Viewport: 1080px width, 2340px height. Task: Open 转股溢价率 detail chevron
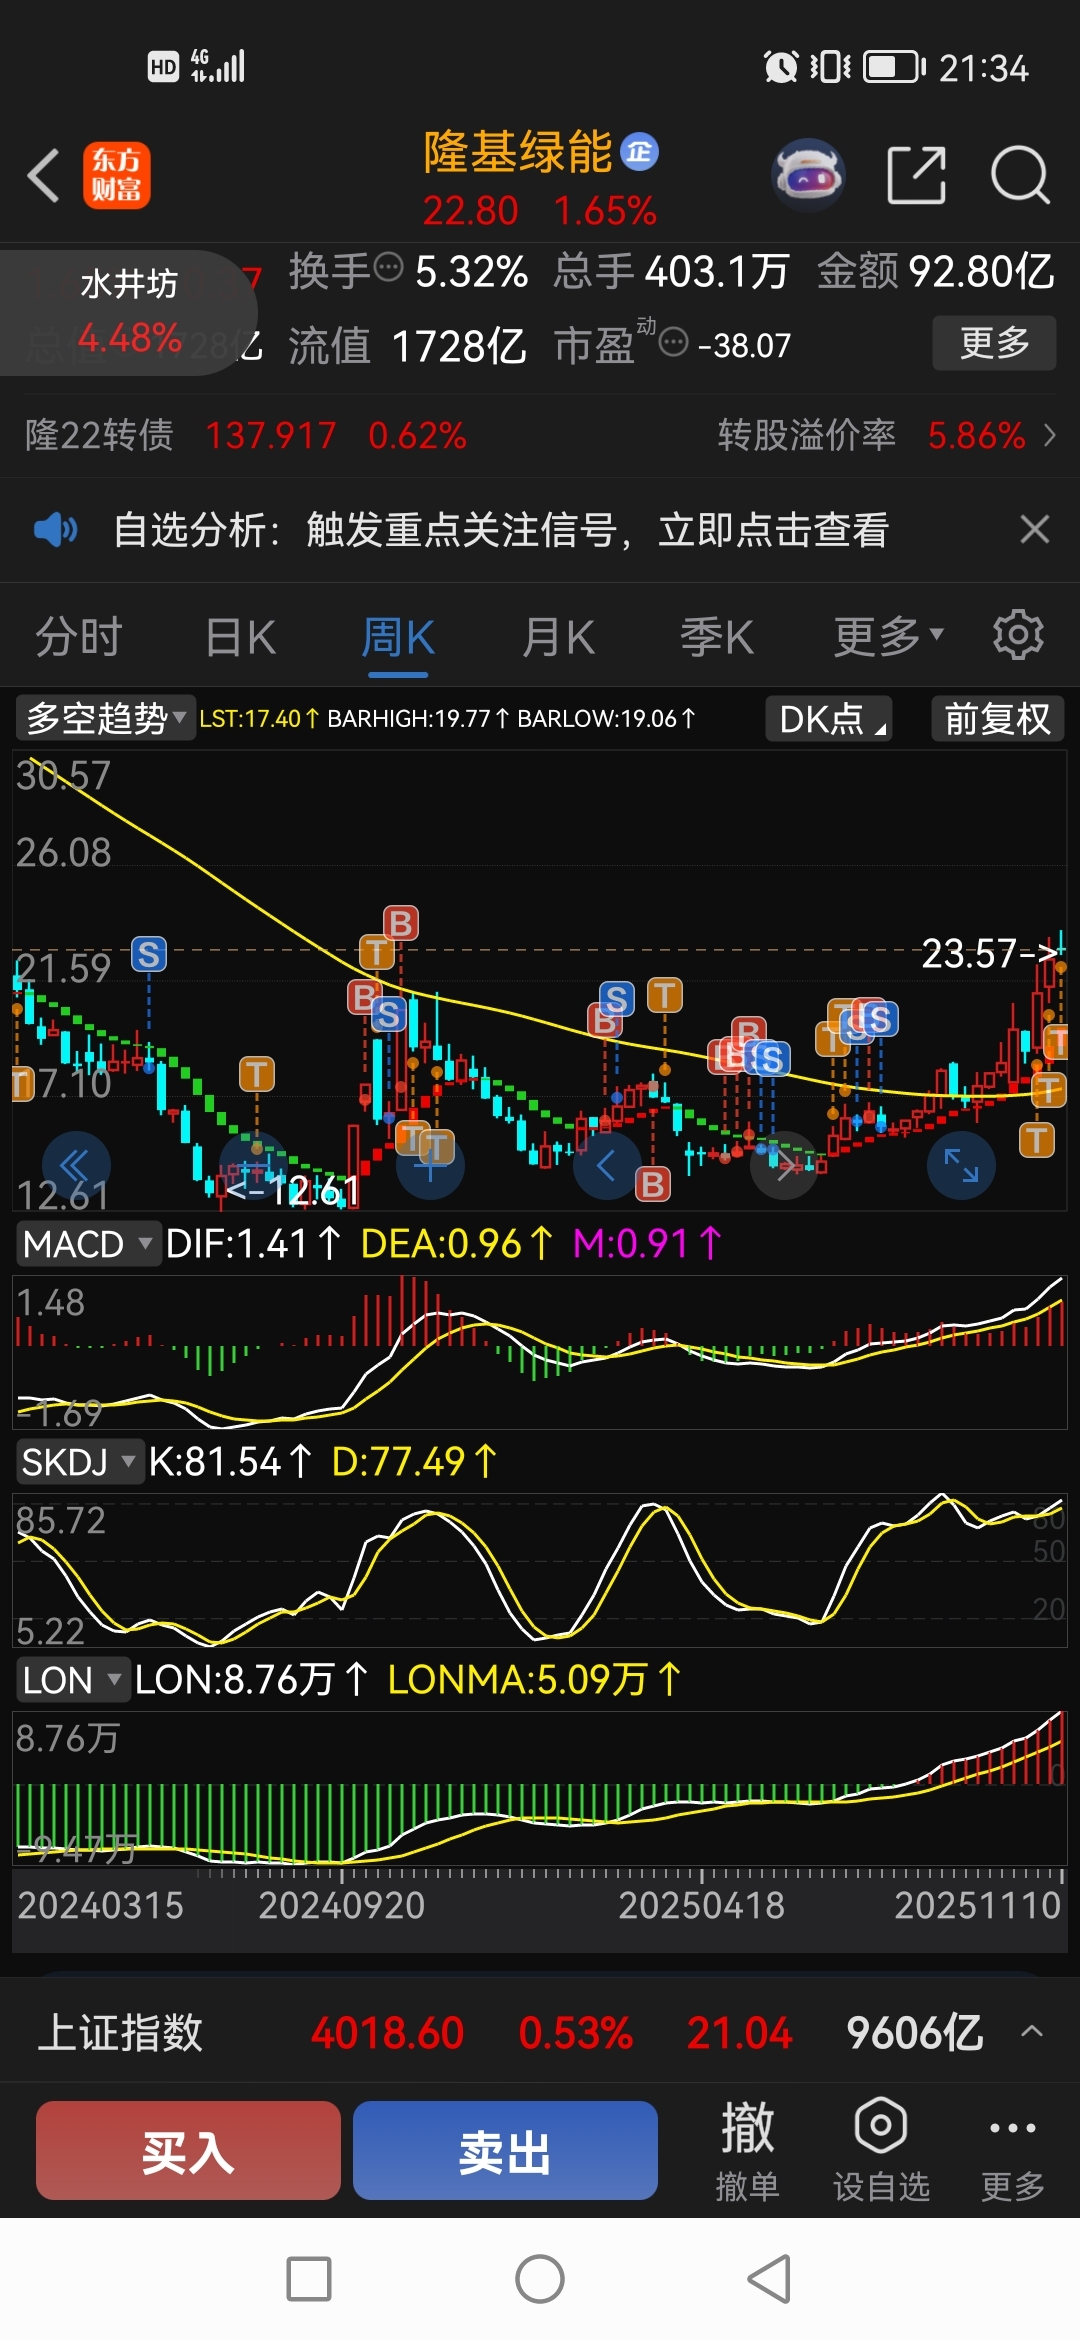[x=1049, y=435]
